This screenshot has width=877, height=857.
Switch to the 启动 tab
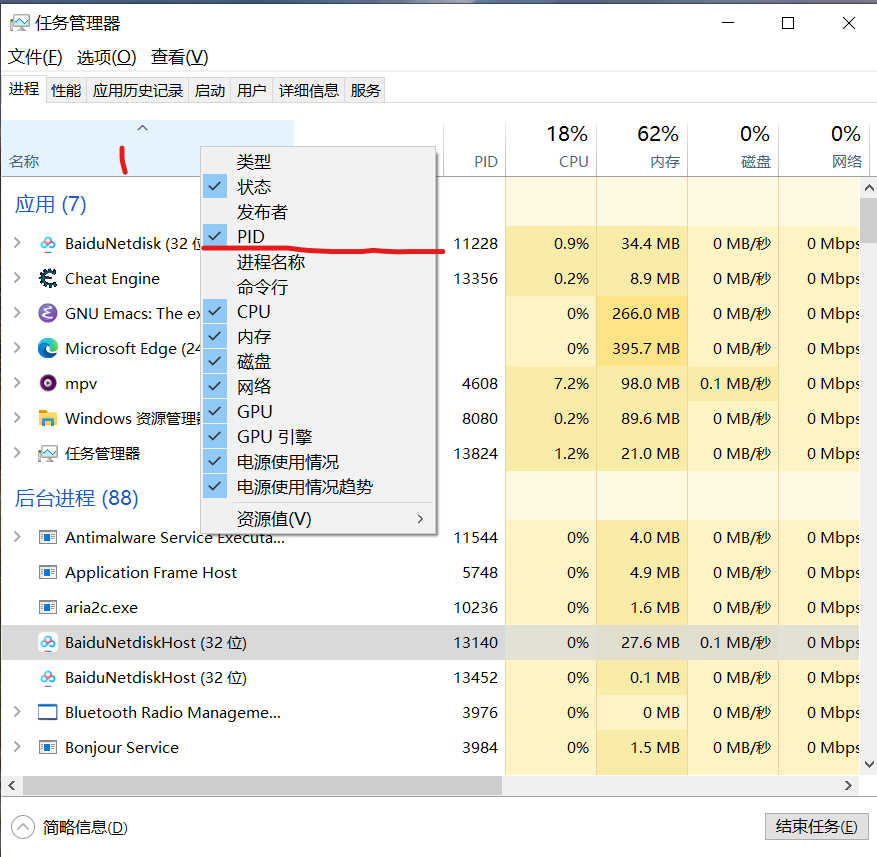tap(210, 90)
